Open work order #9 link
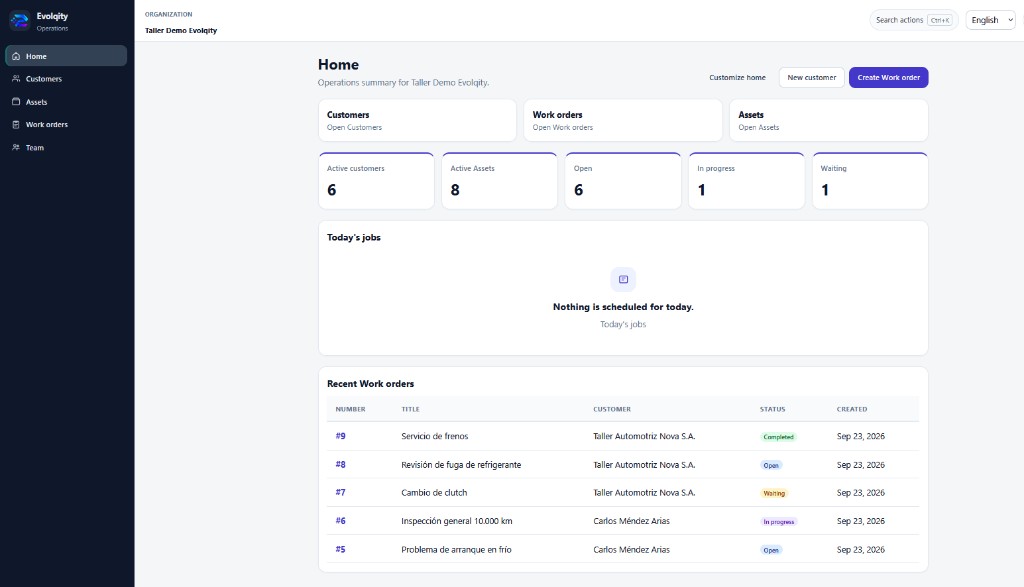Screen dimensions: 1024x587 (340, 436)
